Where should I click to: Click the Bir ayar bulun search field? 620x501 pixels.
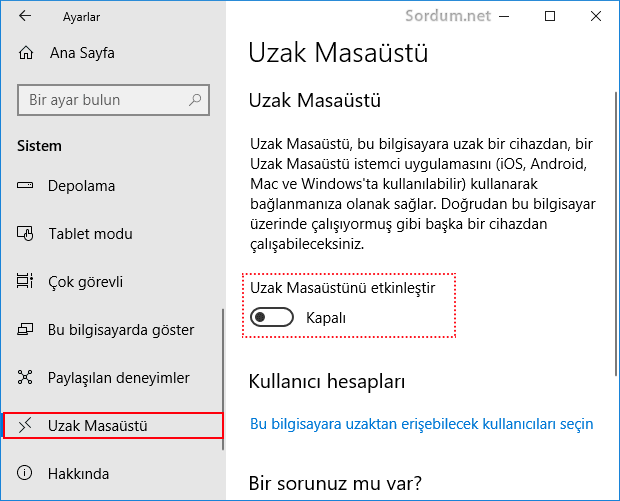(113, 100)
